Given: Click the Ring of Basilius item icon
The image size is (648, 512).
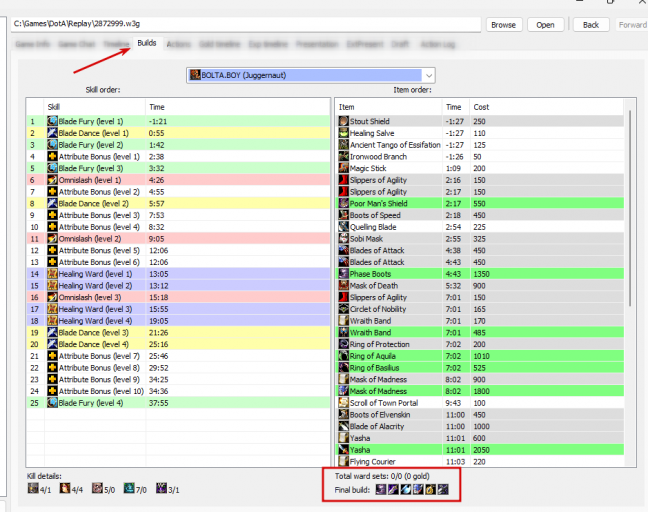Looking at the screenshot, I should tap(343, 368).
